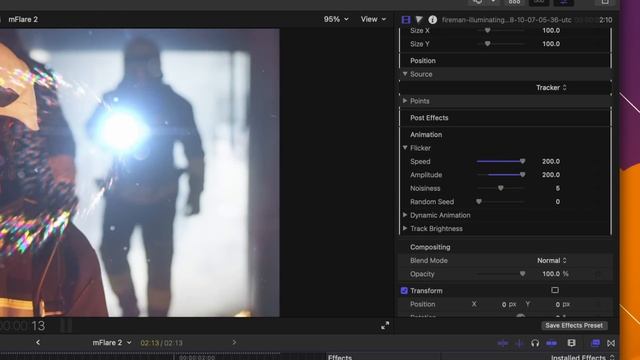
Task: Toggle audio skimming icon
Action: point(519,343)
